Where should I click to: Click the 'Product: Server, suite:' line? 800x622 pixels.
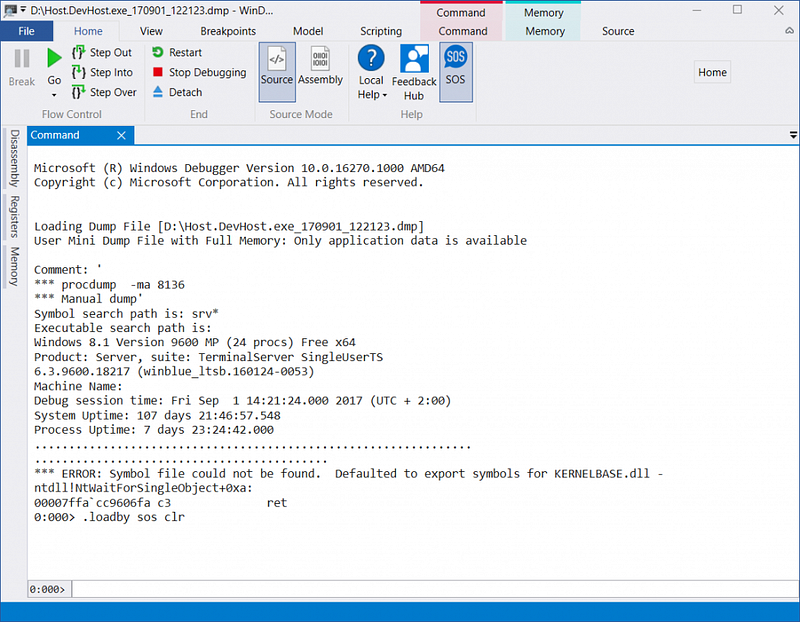[x=208, y=357]
